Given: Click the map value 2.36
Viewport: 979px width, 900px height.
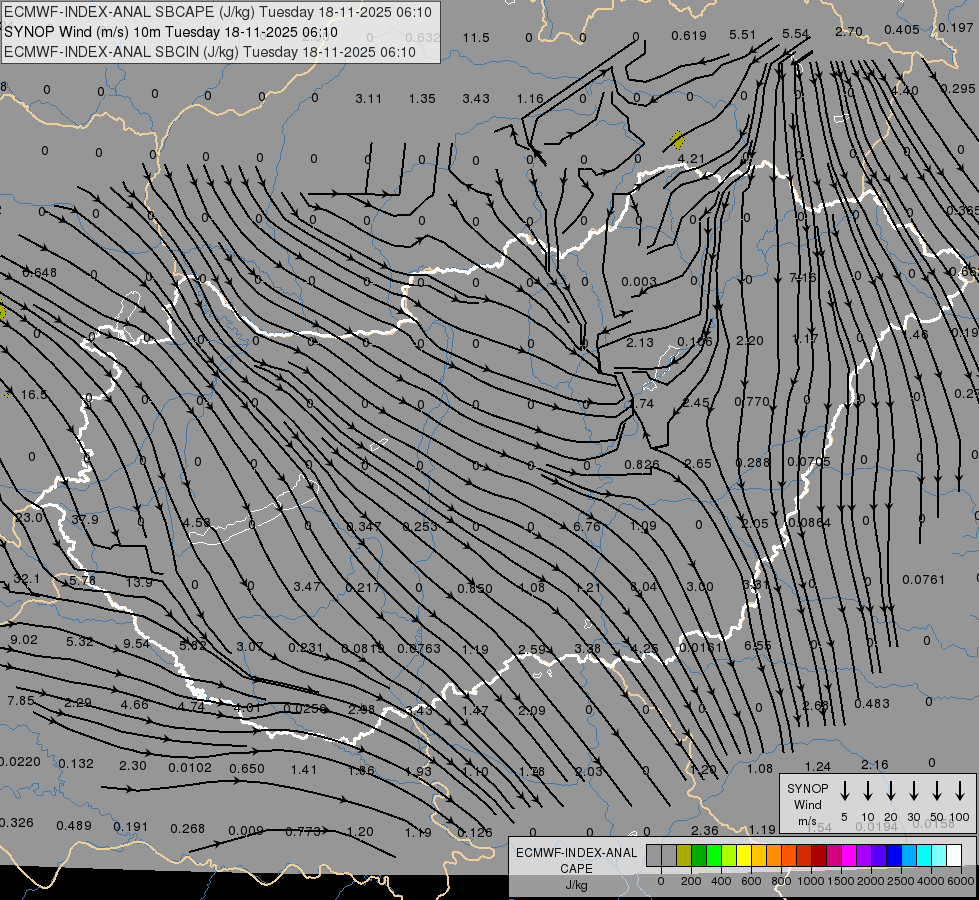Looking at the screenshot, I should [705, 830].
